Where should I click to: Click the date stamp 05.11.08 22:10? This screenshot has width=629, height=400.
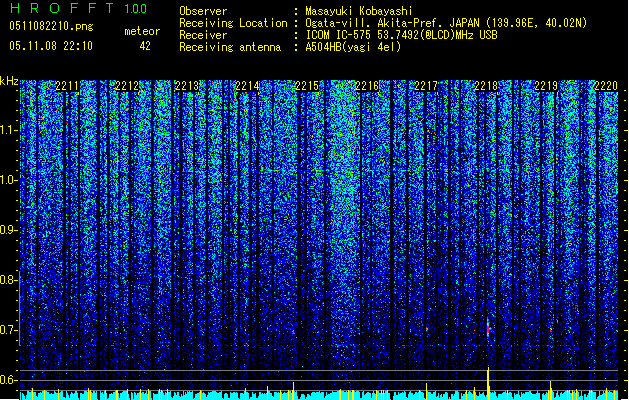[x=51, y=46]
